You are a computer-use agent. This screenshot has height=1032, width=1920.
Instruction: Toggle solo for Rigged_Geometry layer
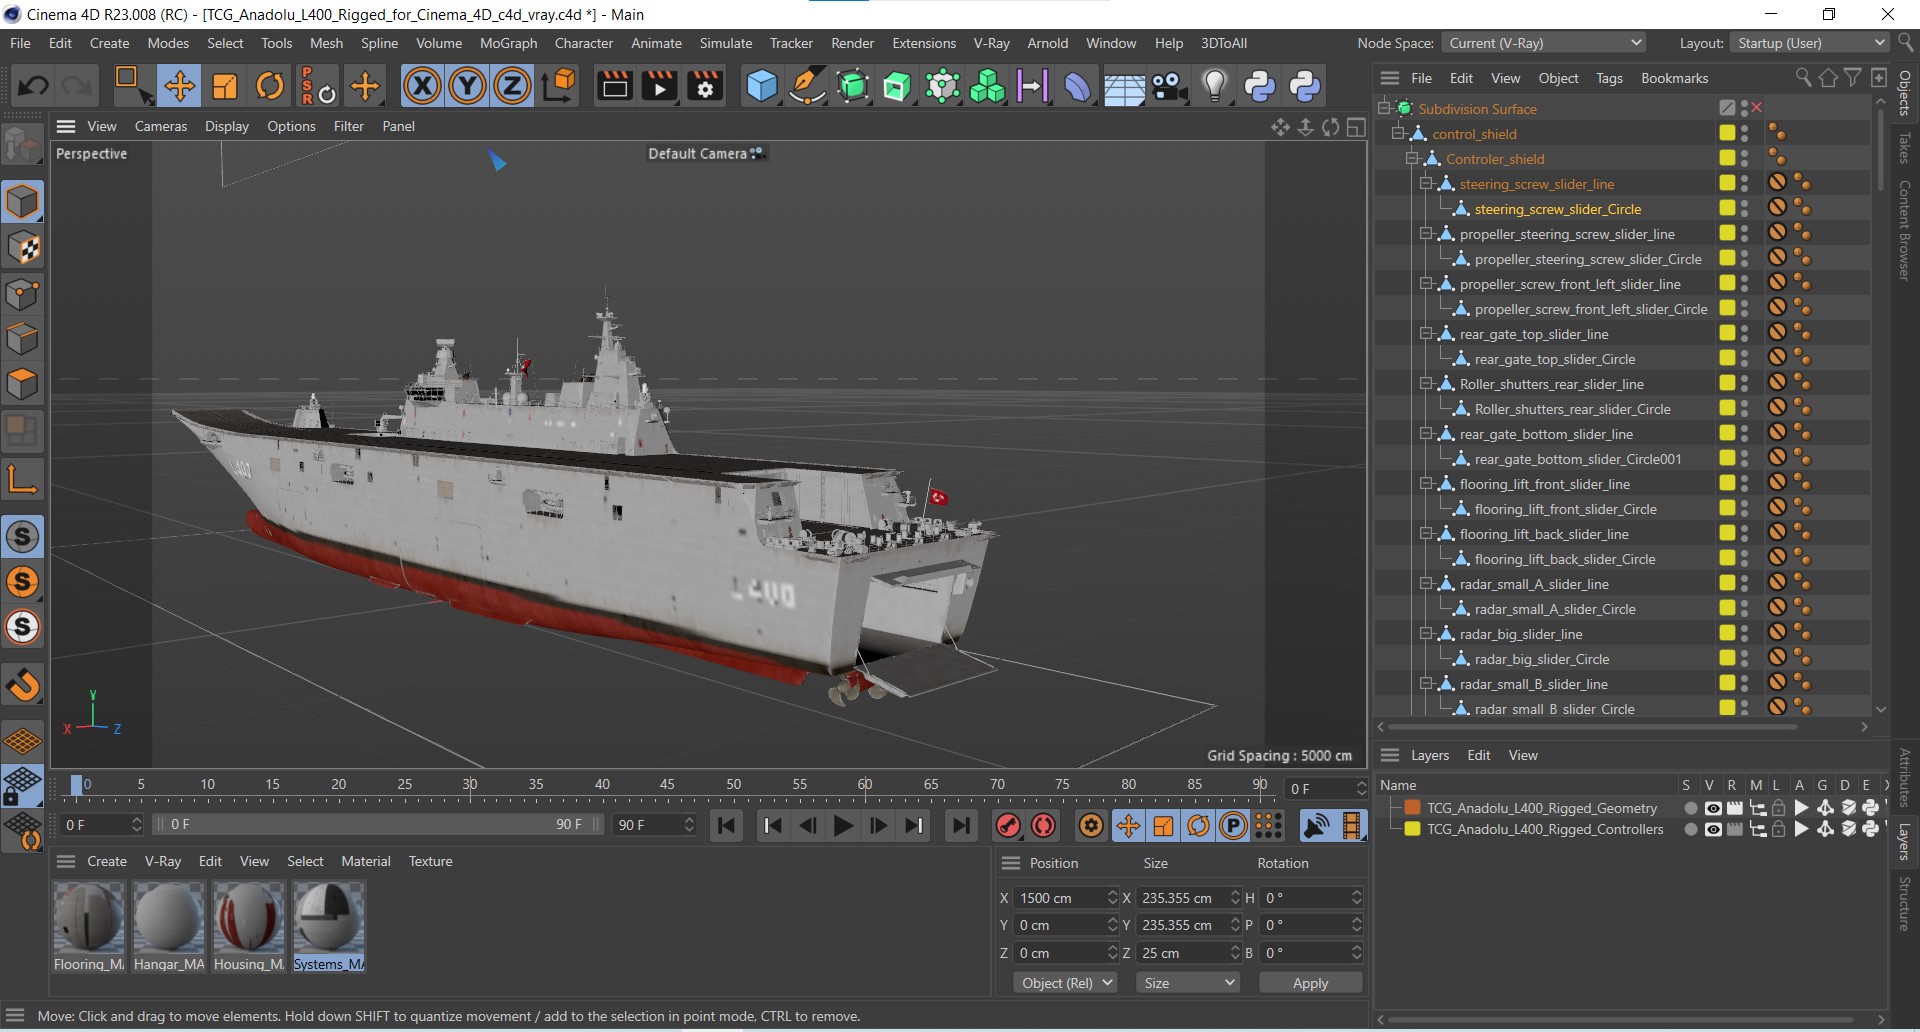click(1690, 808)
